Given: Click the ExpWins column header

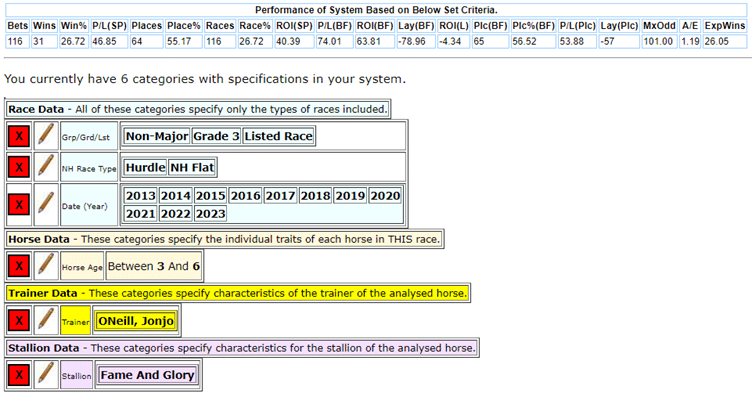Looking at the screenshot, I should click(725, 26).
